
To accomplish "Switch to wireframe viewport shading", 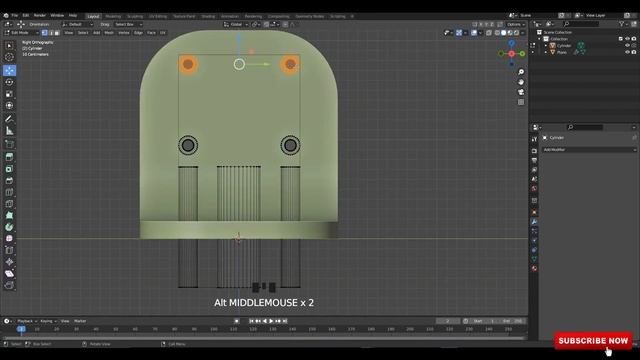I will 497,33.
